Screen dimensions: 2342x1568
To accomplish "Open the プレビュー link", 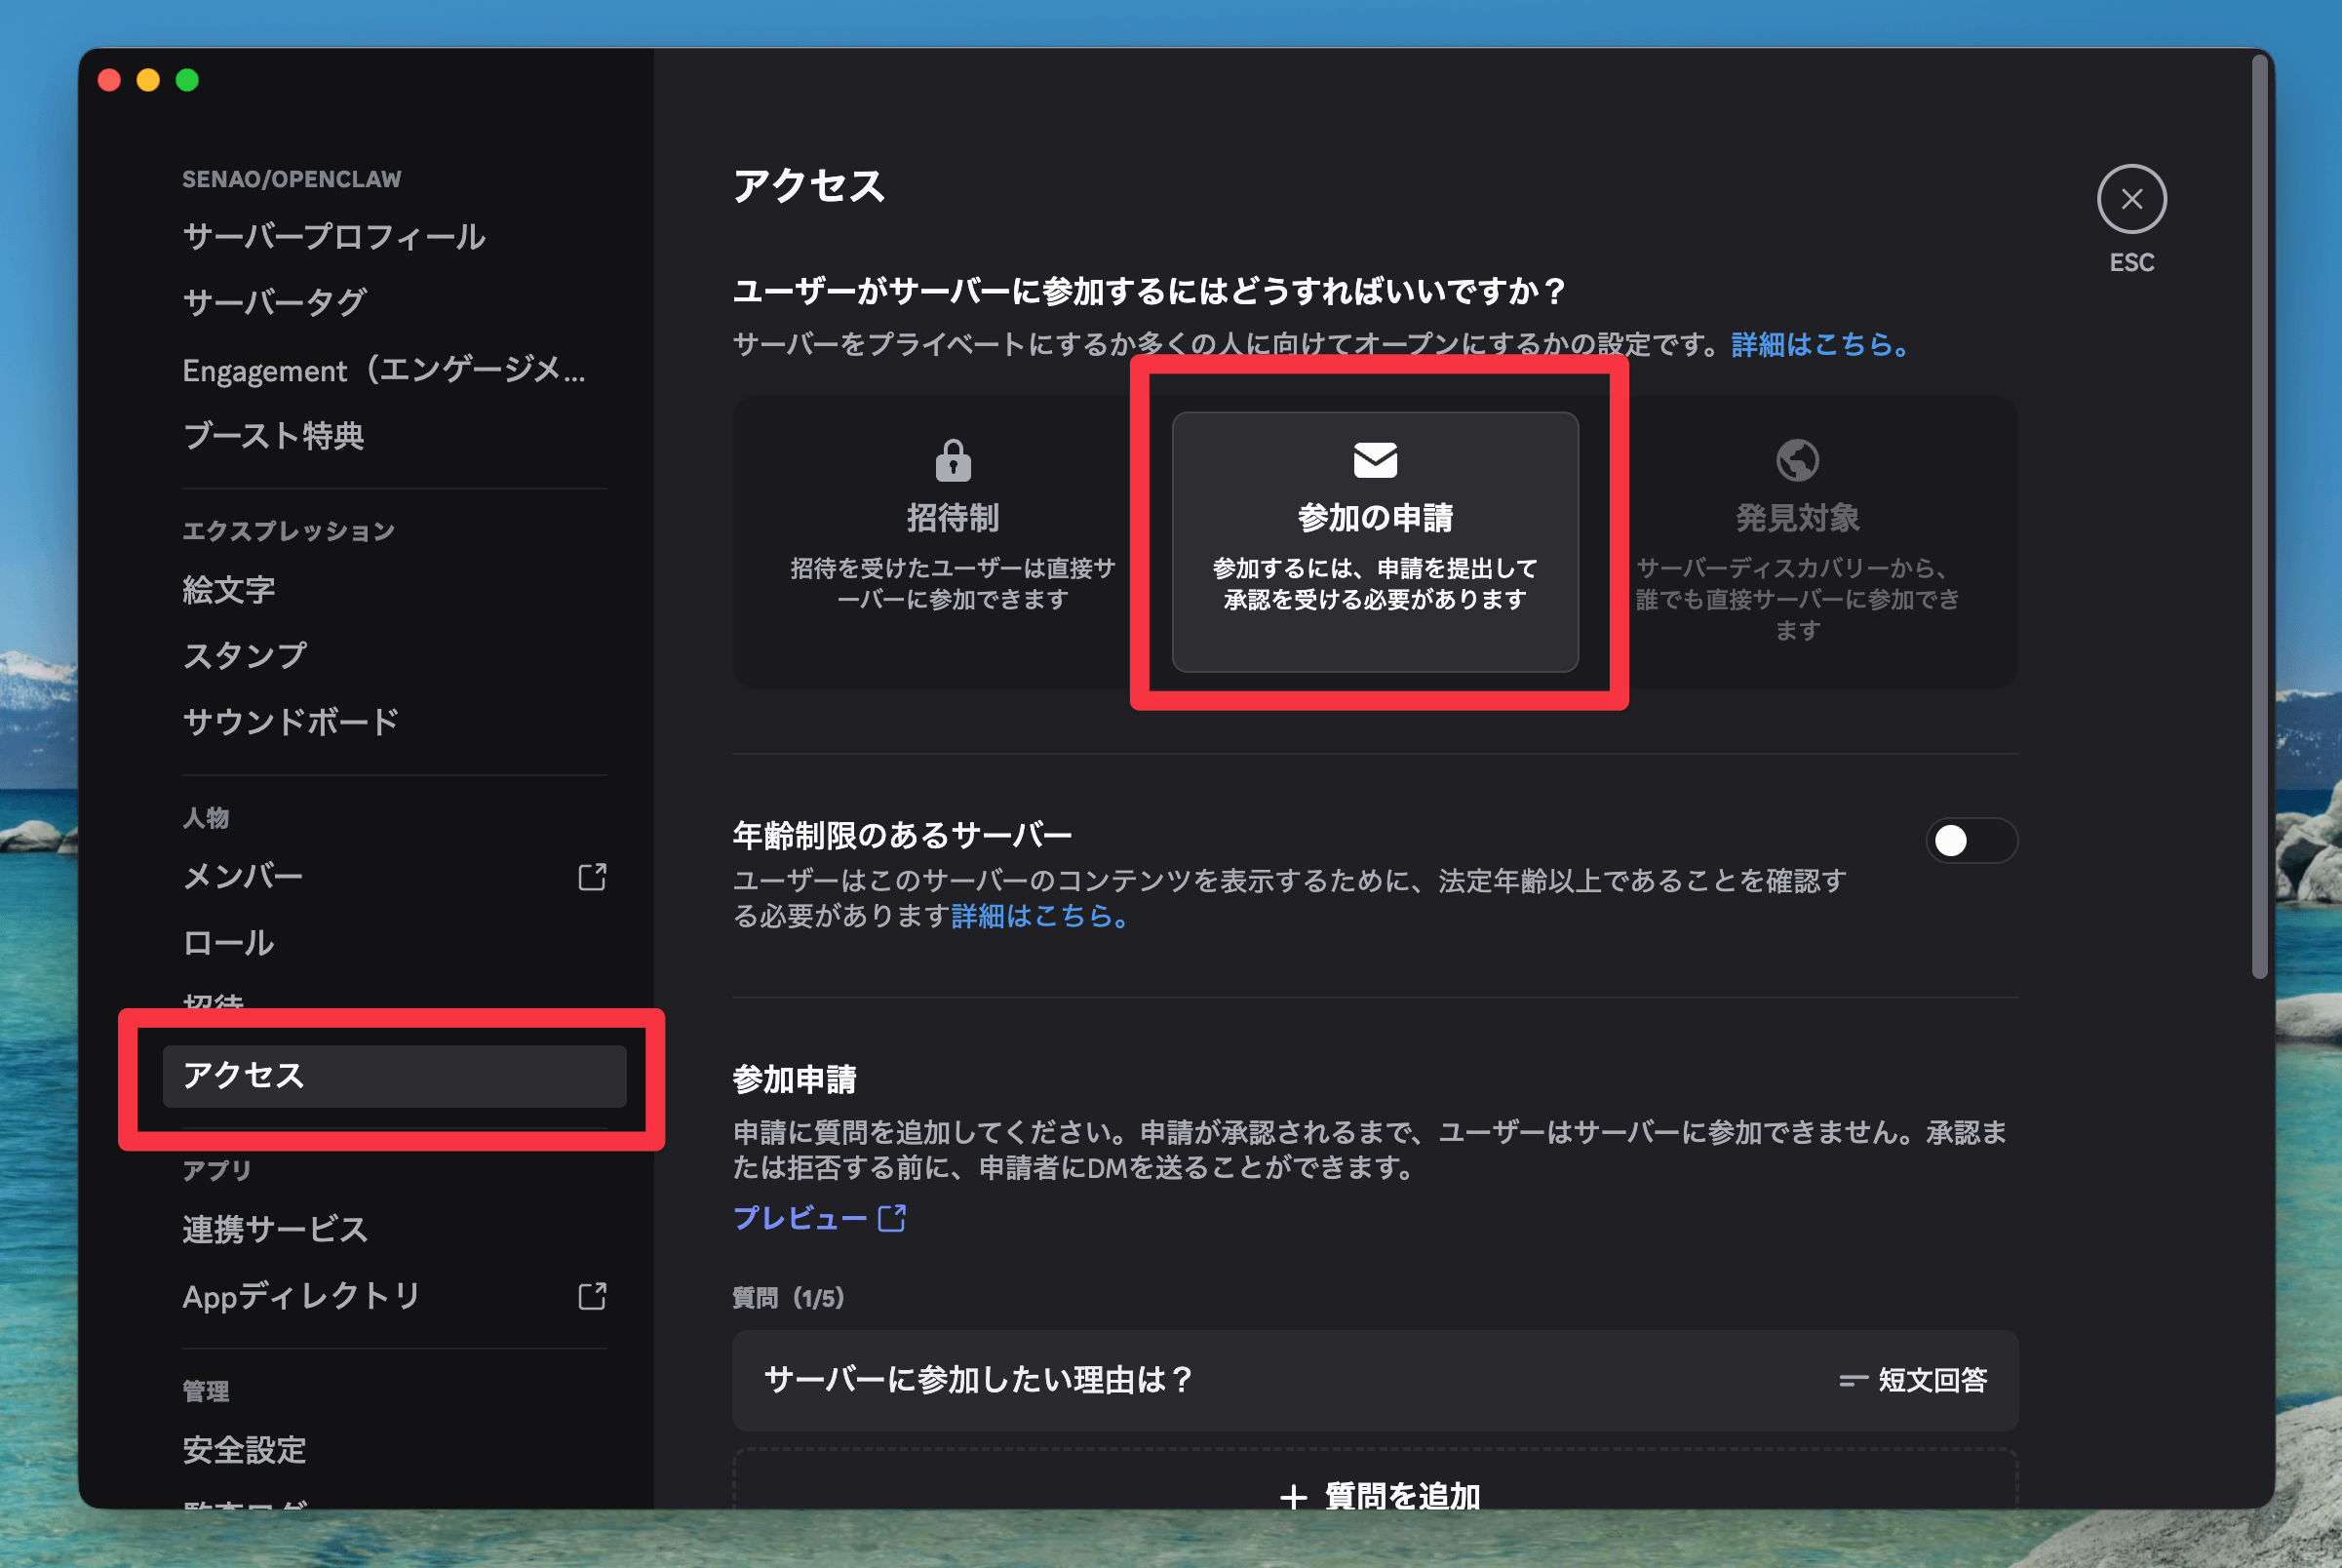I will [x=800, y=1218].
